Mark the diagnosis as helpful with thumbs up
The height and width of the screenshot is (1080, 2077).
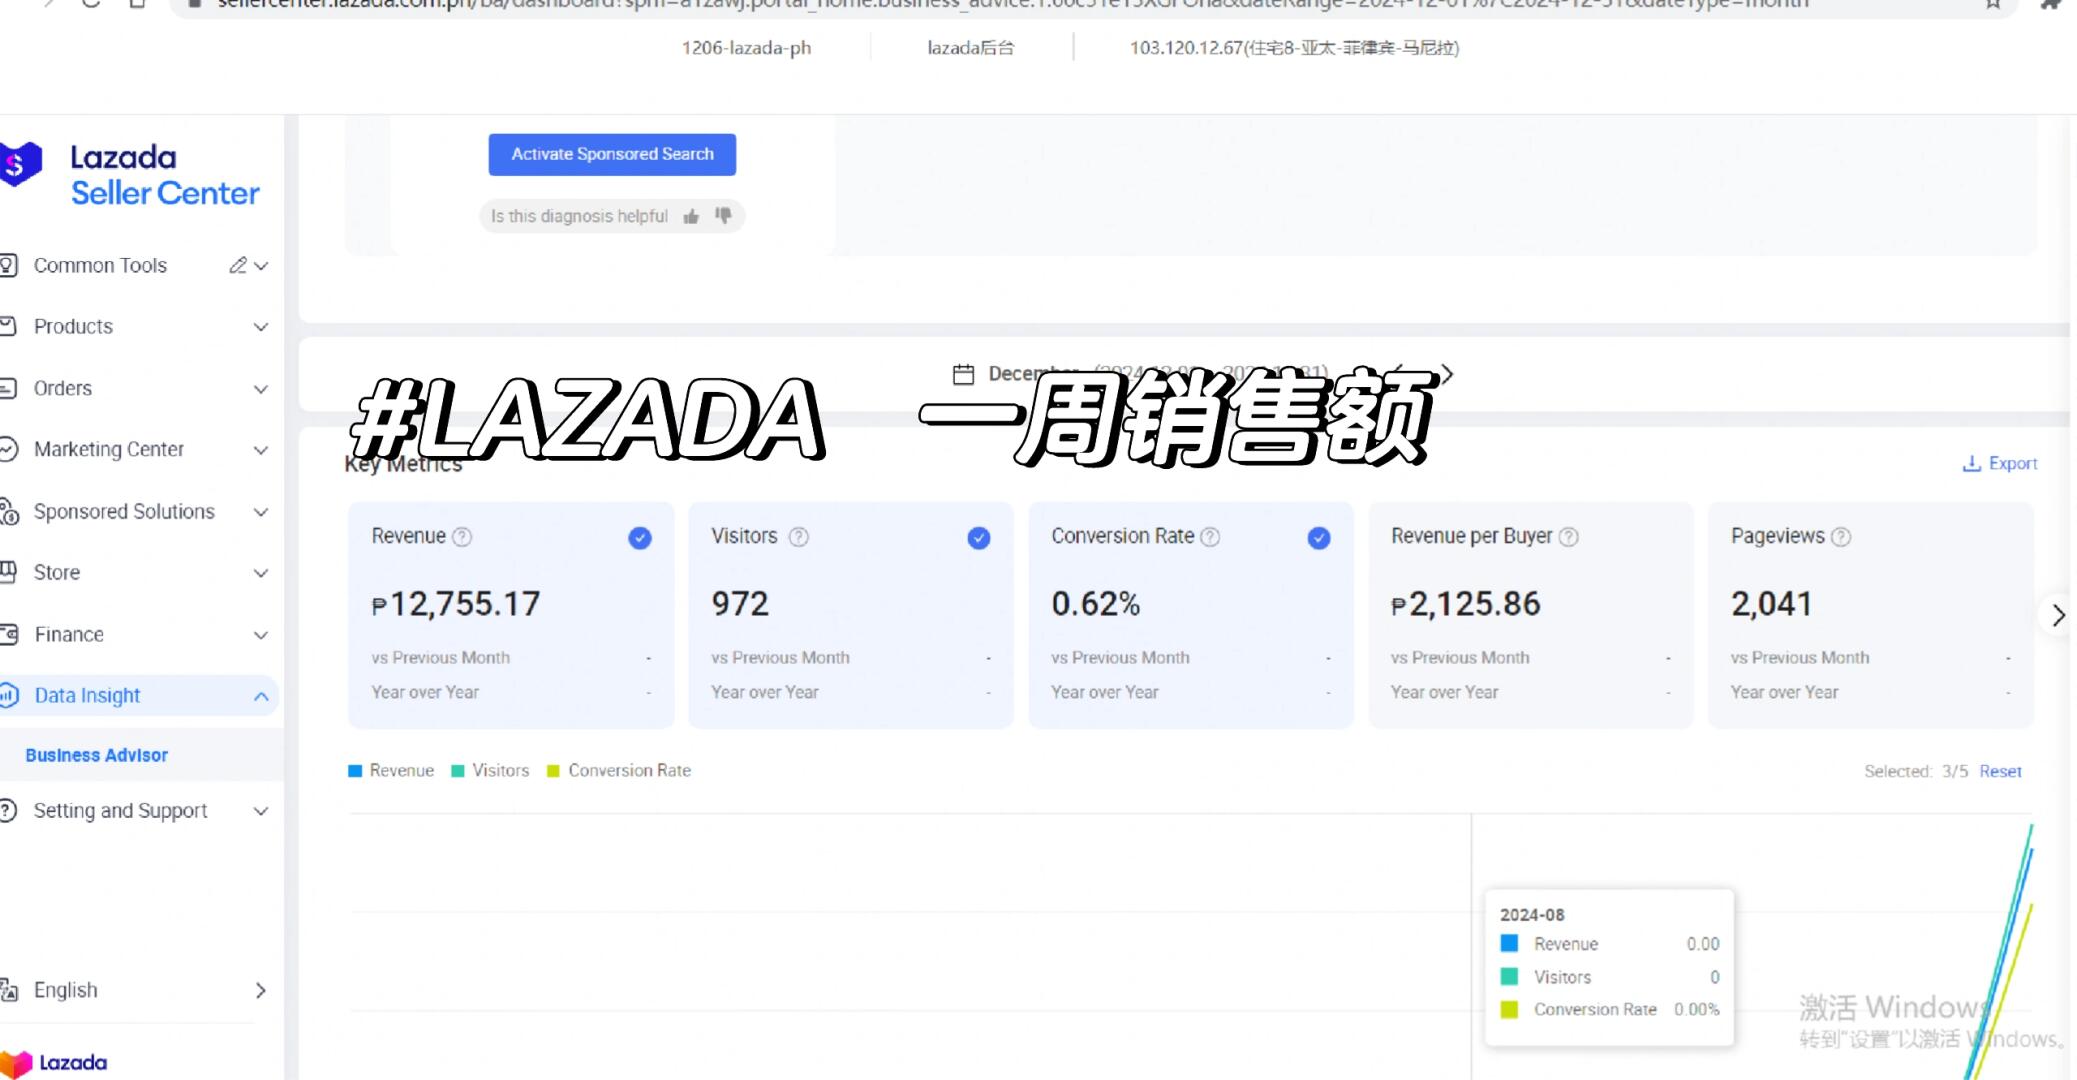tap(691, 216)
